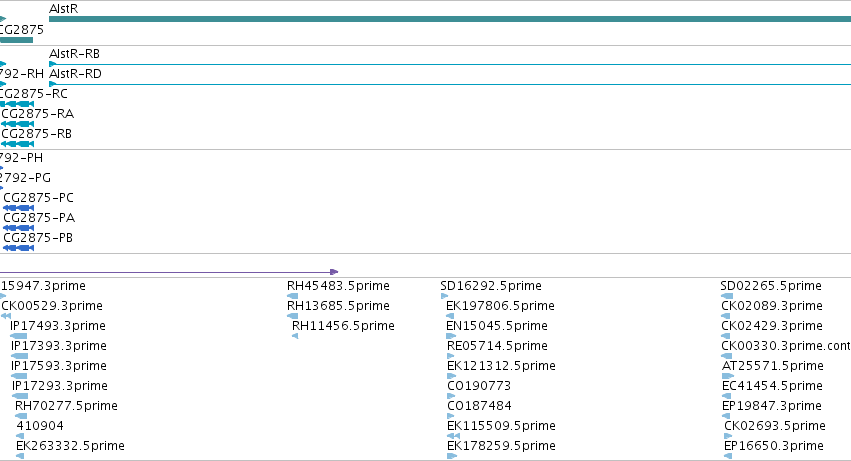
Task: Click the IP17493.3prime EST glyph
Action: tap(19, 336)
